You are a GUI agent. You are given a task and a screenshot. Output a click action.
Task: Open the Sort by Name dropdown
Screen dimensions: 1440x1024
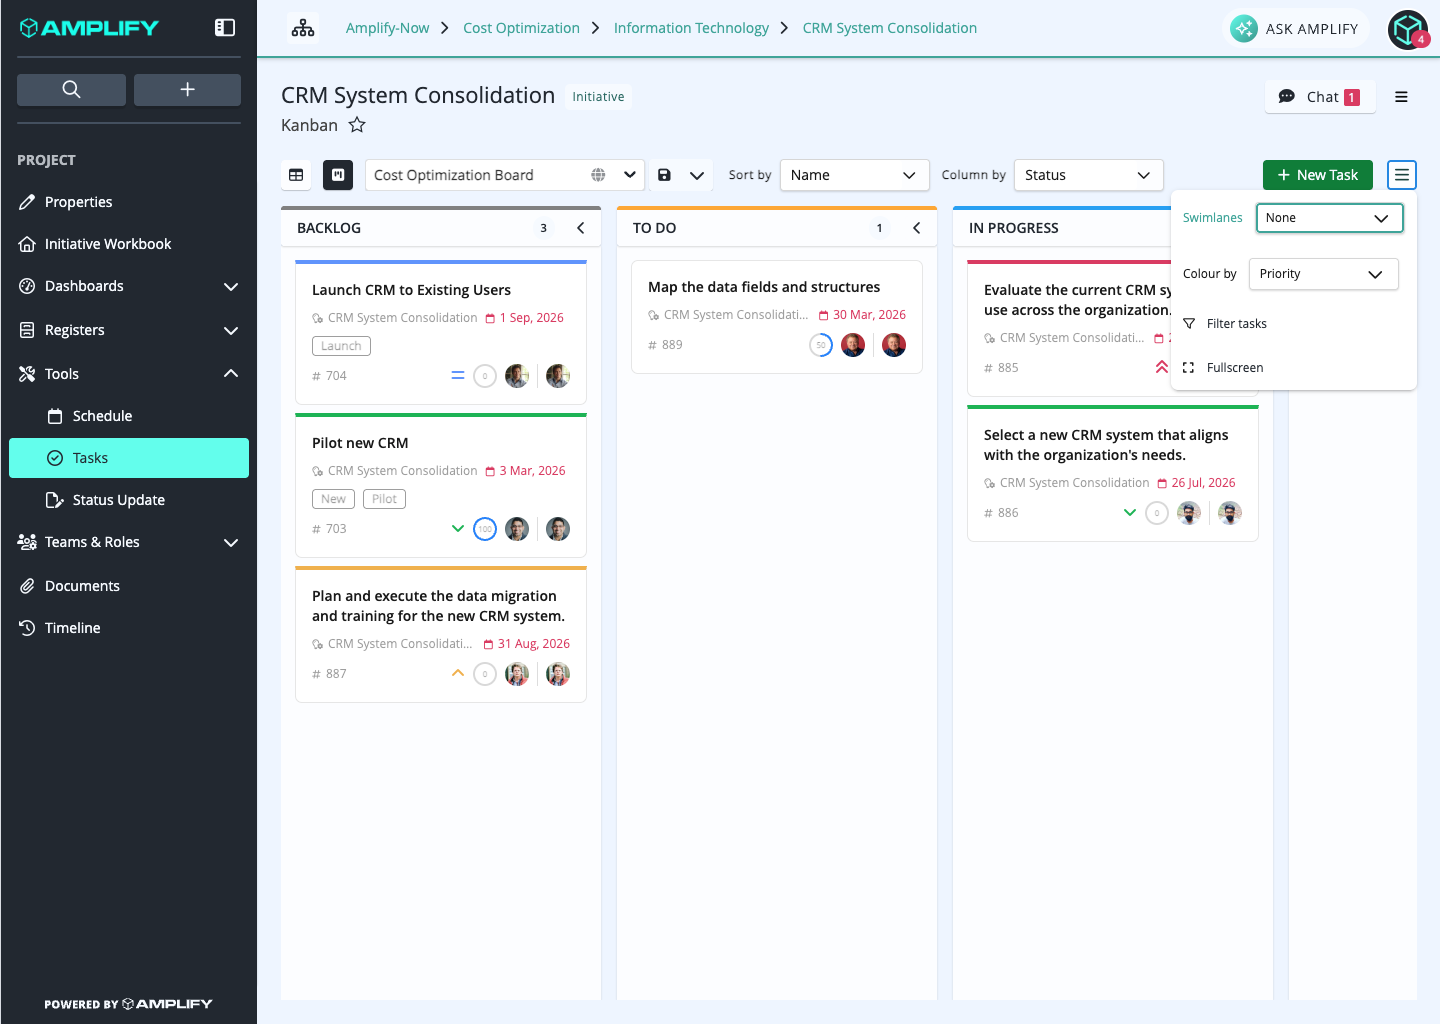tap(854, 175)
